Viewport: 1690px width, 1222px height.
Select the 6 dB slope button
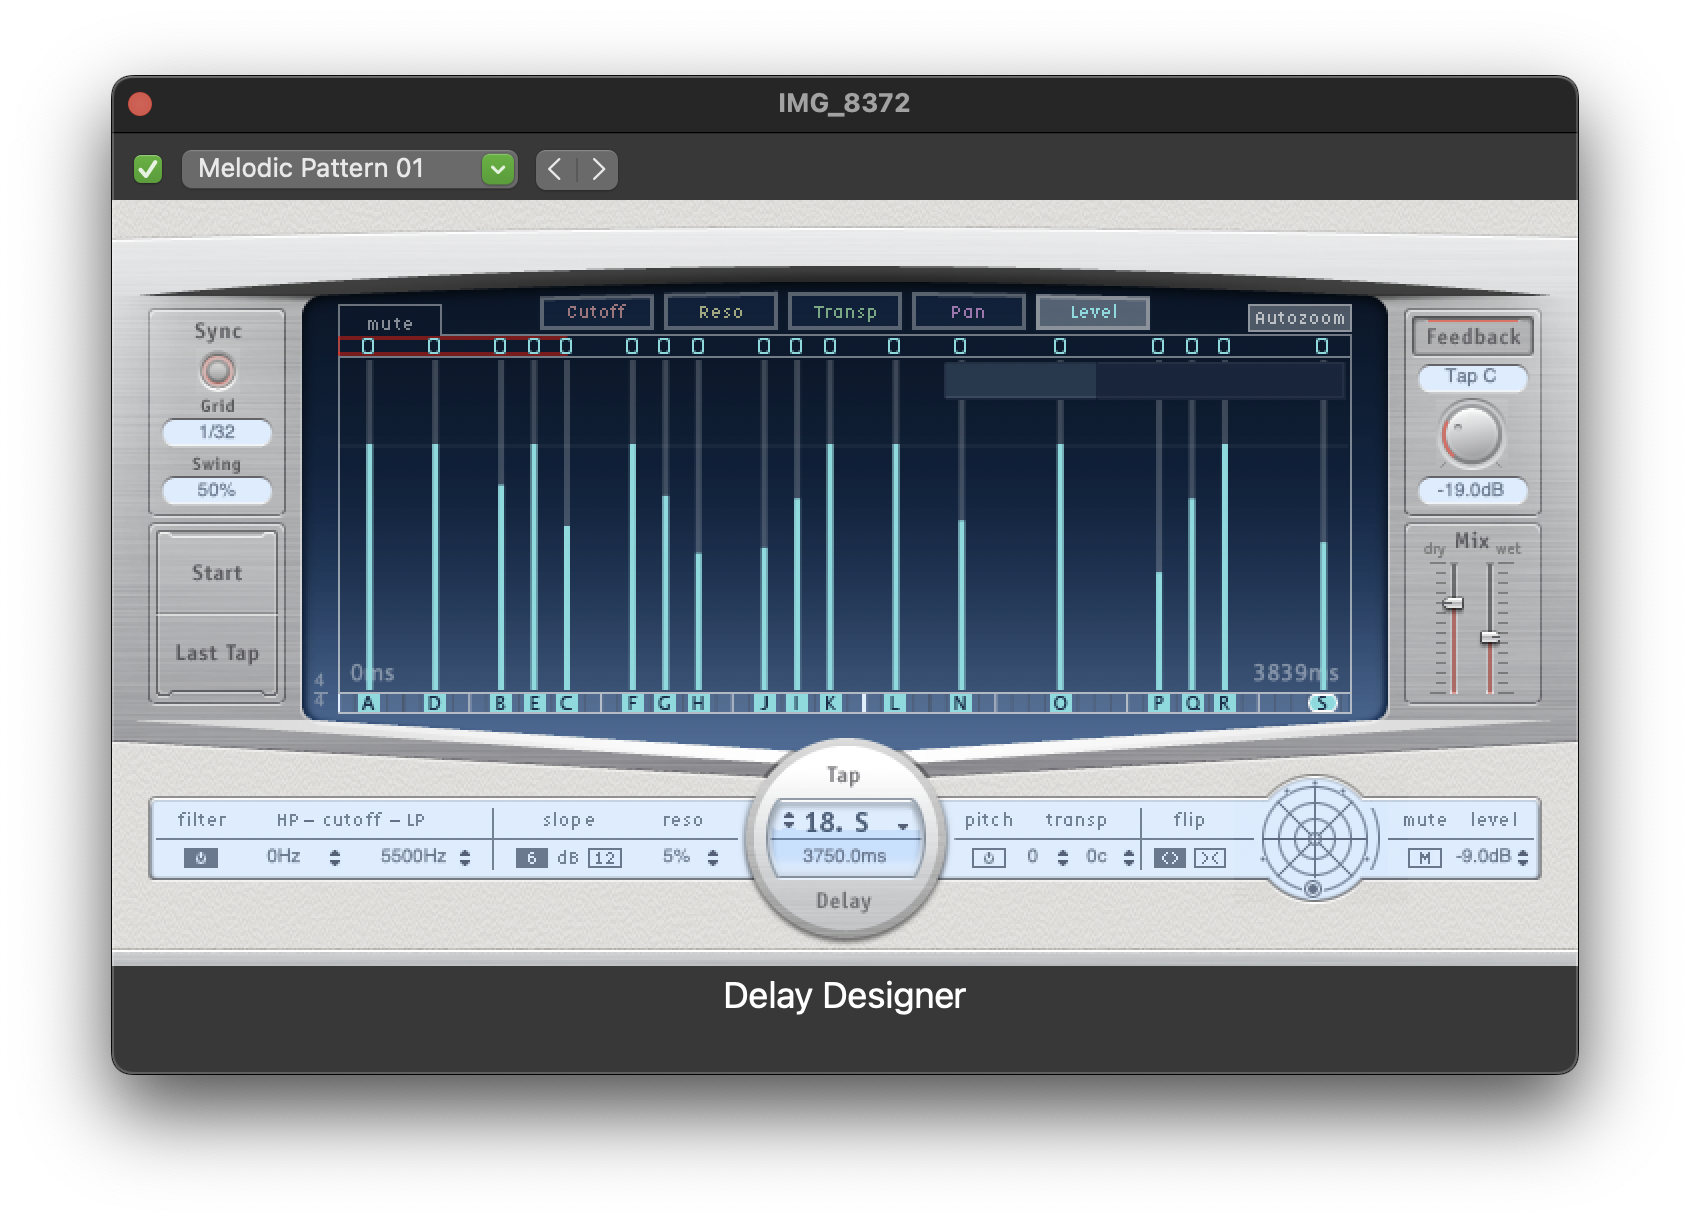(532, 857)
